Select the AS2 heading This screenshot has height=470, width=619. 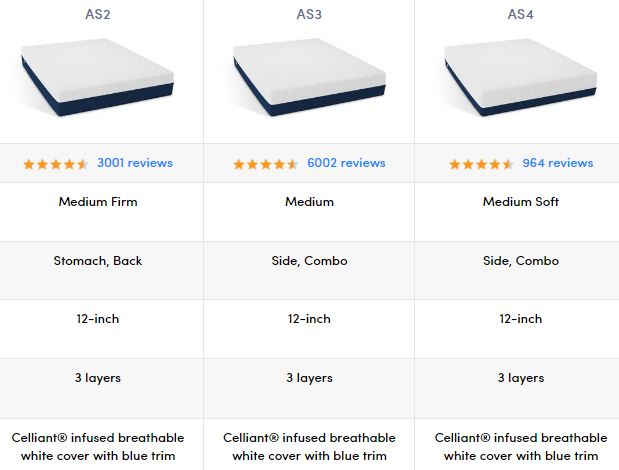point(98,15)
